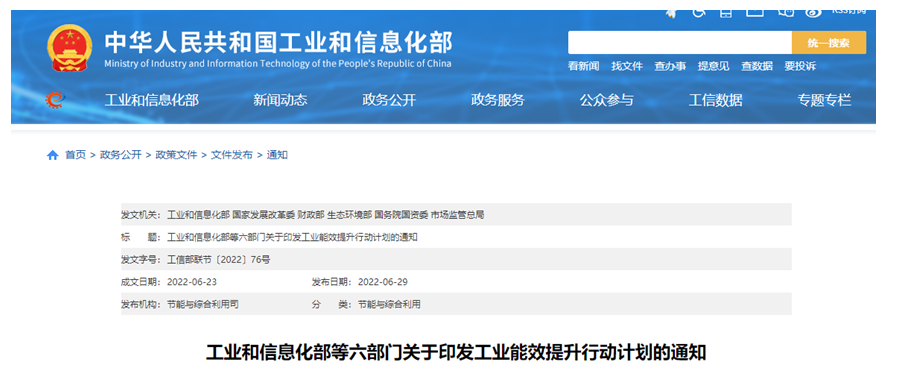Open the Weibo icon at top right
This screenshot has width=899, height=388.
(813, 12)
